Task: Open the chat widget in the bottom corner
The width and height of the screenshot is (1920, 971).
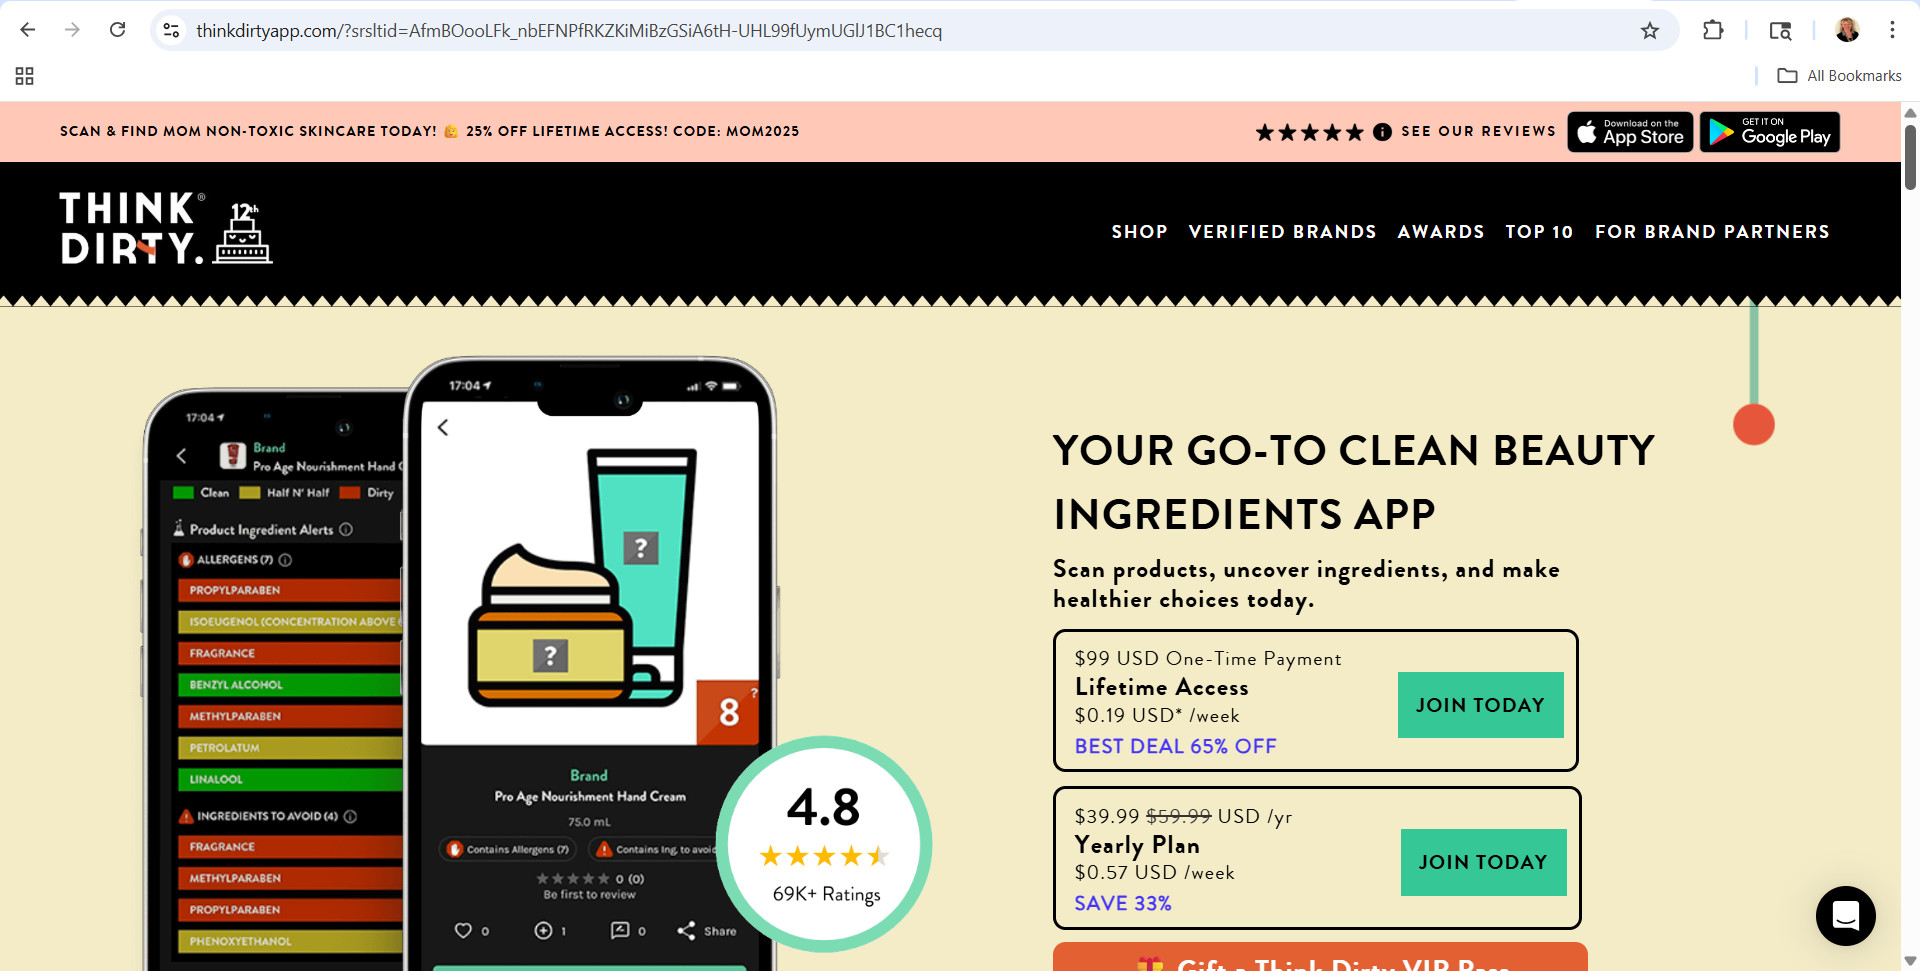Action: (1845, 915)
